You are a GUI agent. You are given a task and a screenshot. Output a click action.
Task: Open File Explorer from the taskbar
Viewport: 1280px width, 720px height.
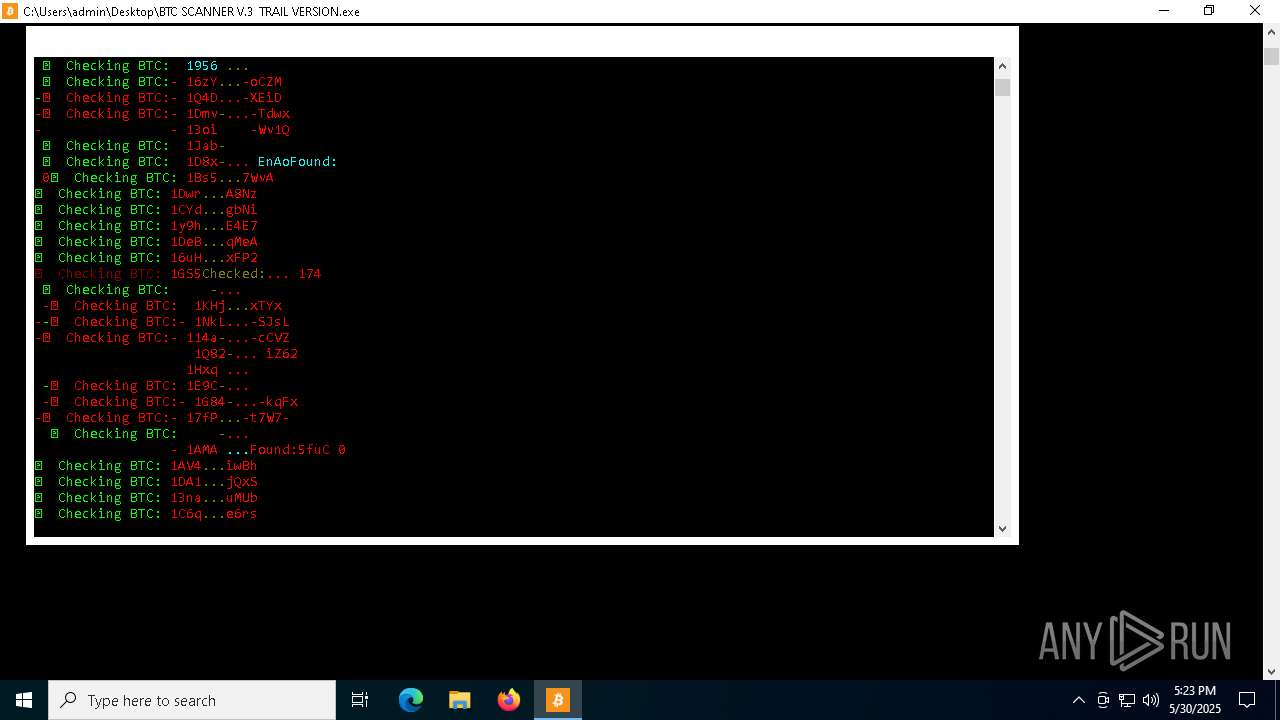460,700
